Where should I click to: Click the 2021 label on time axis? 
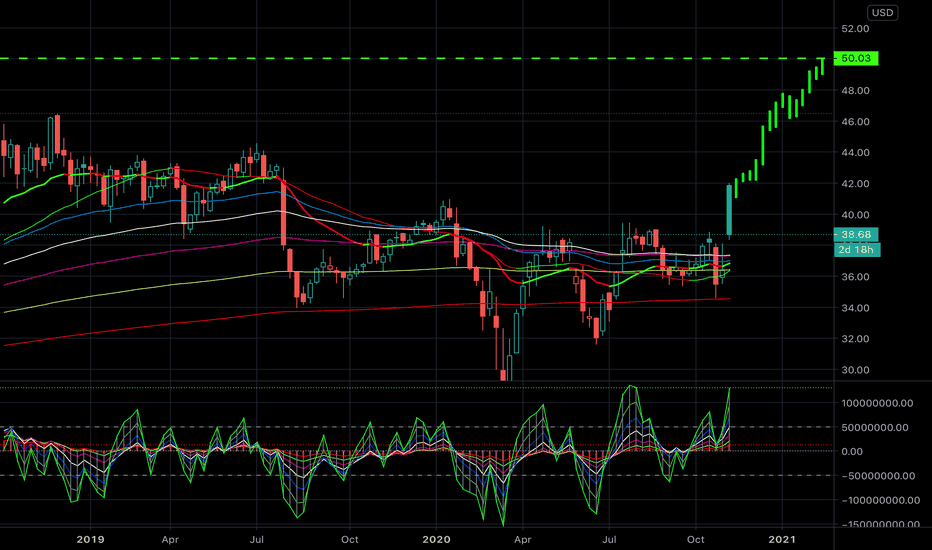(x=782, y=539)
